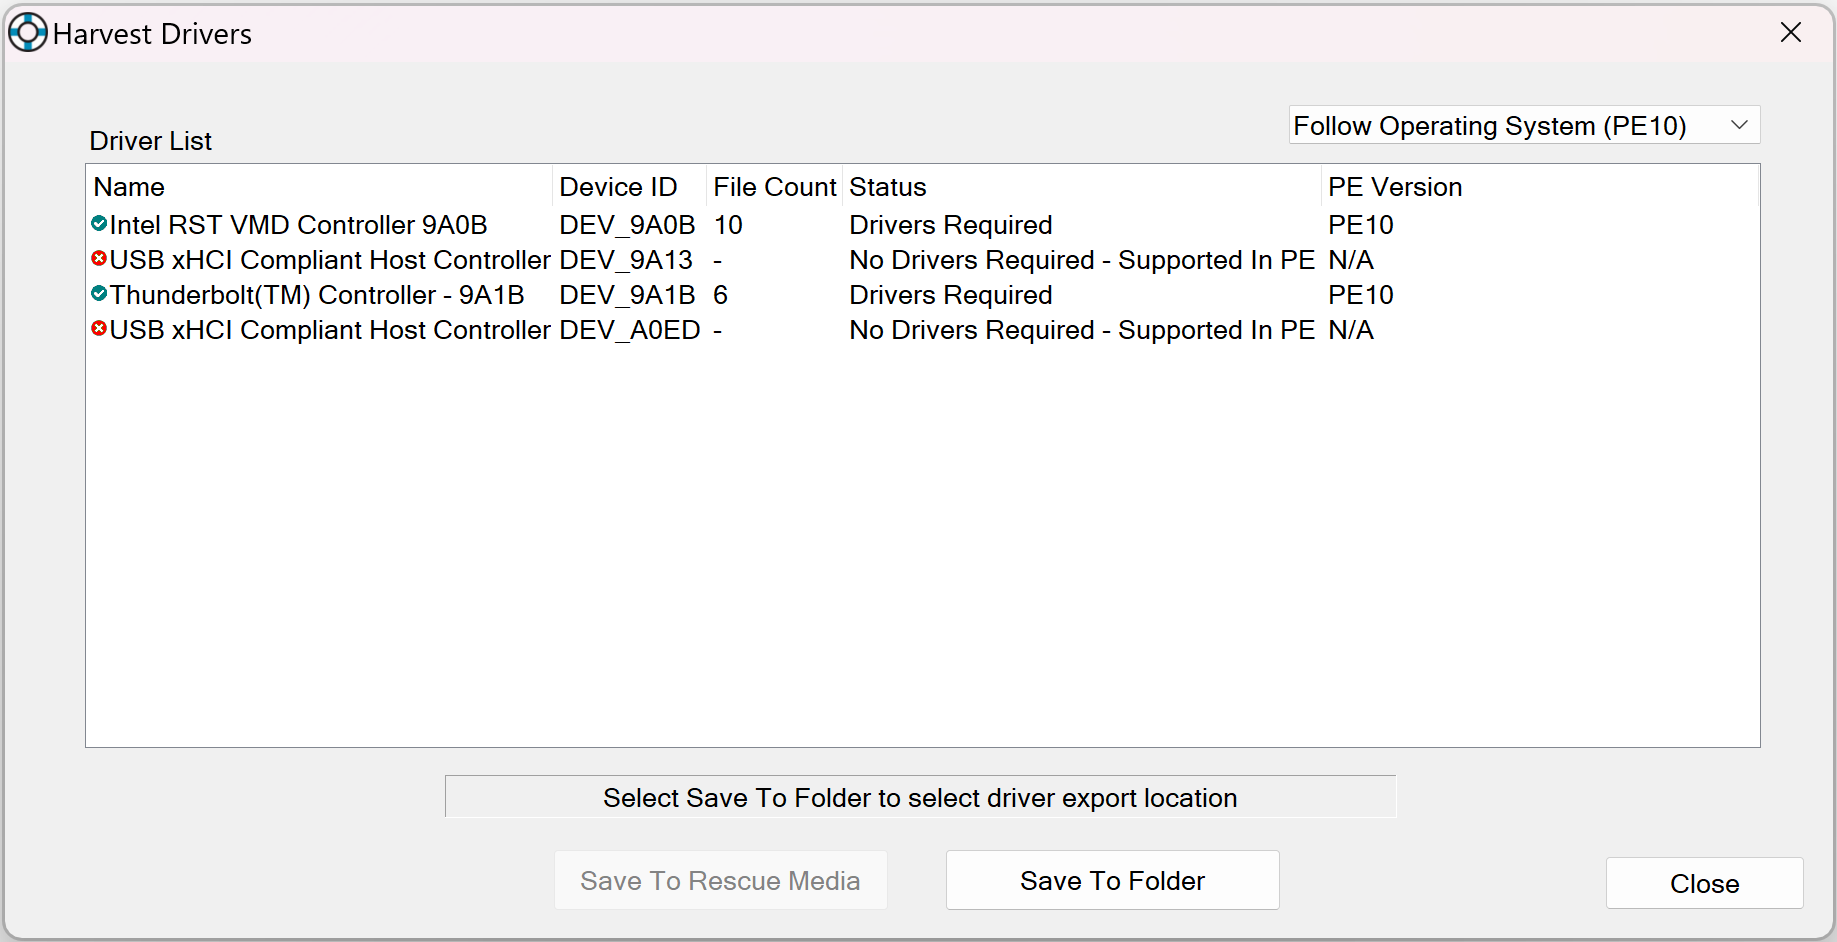1837x942 pixels.
Task: Select the Thunderbolt(TM) Controller - 9A1B row
Action: coord(317,295)
